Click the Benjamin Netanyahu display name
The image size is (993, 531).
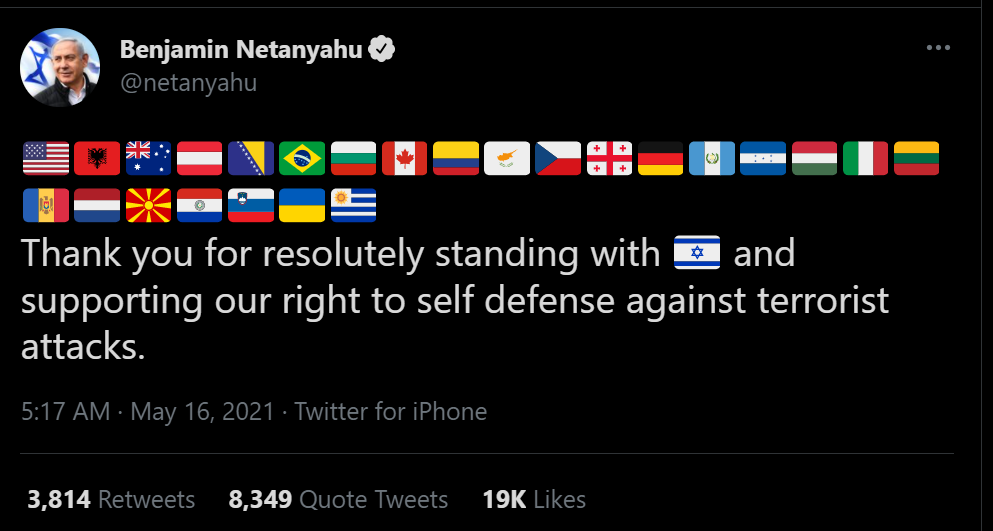click(x=241, y=49)
